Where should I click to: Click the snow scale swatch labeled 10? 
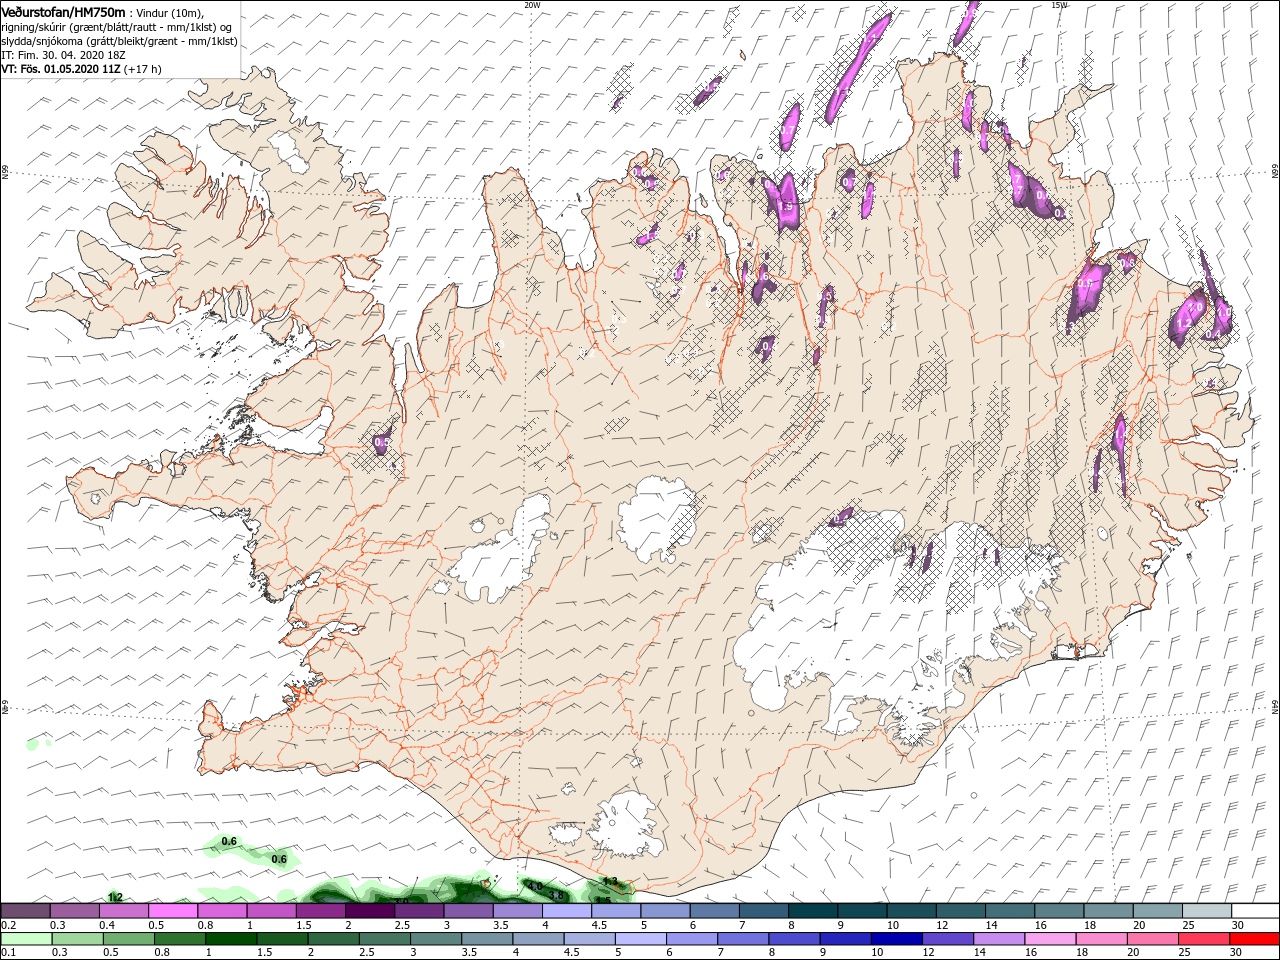(x=910, y=911)
